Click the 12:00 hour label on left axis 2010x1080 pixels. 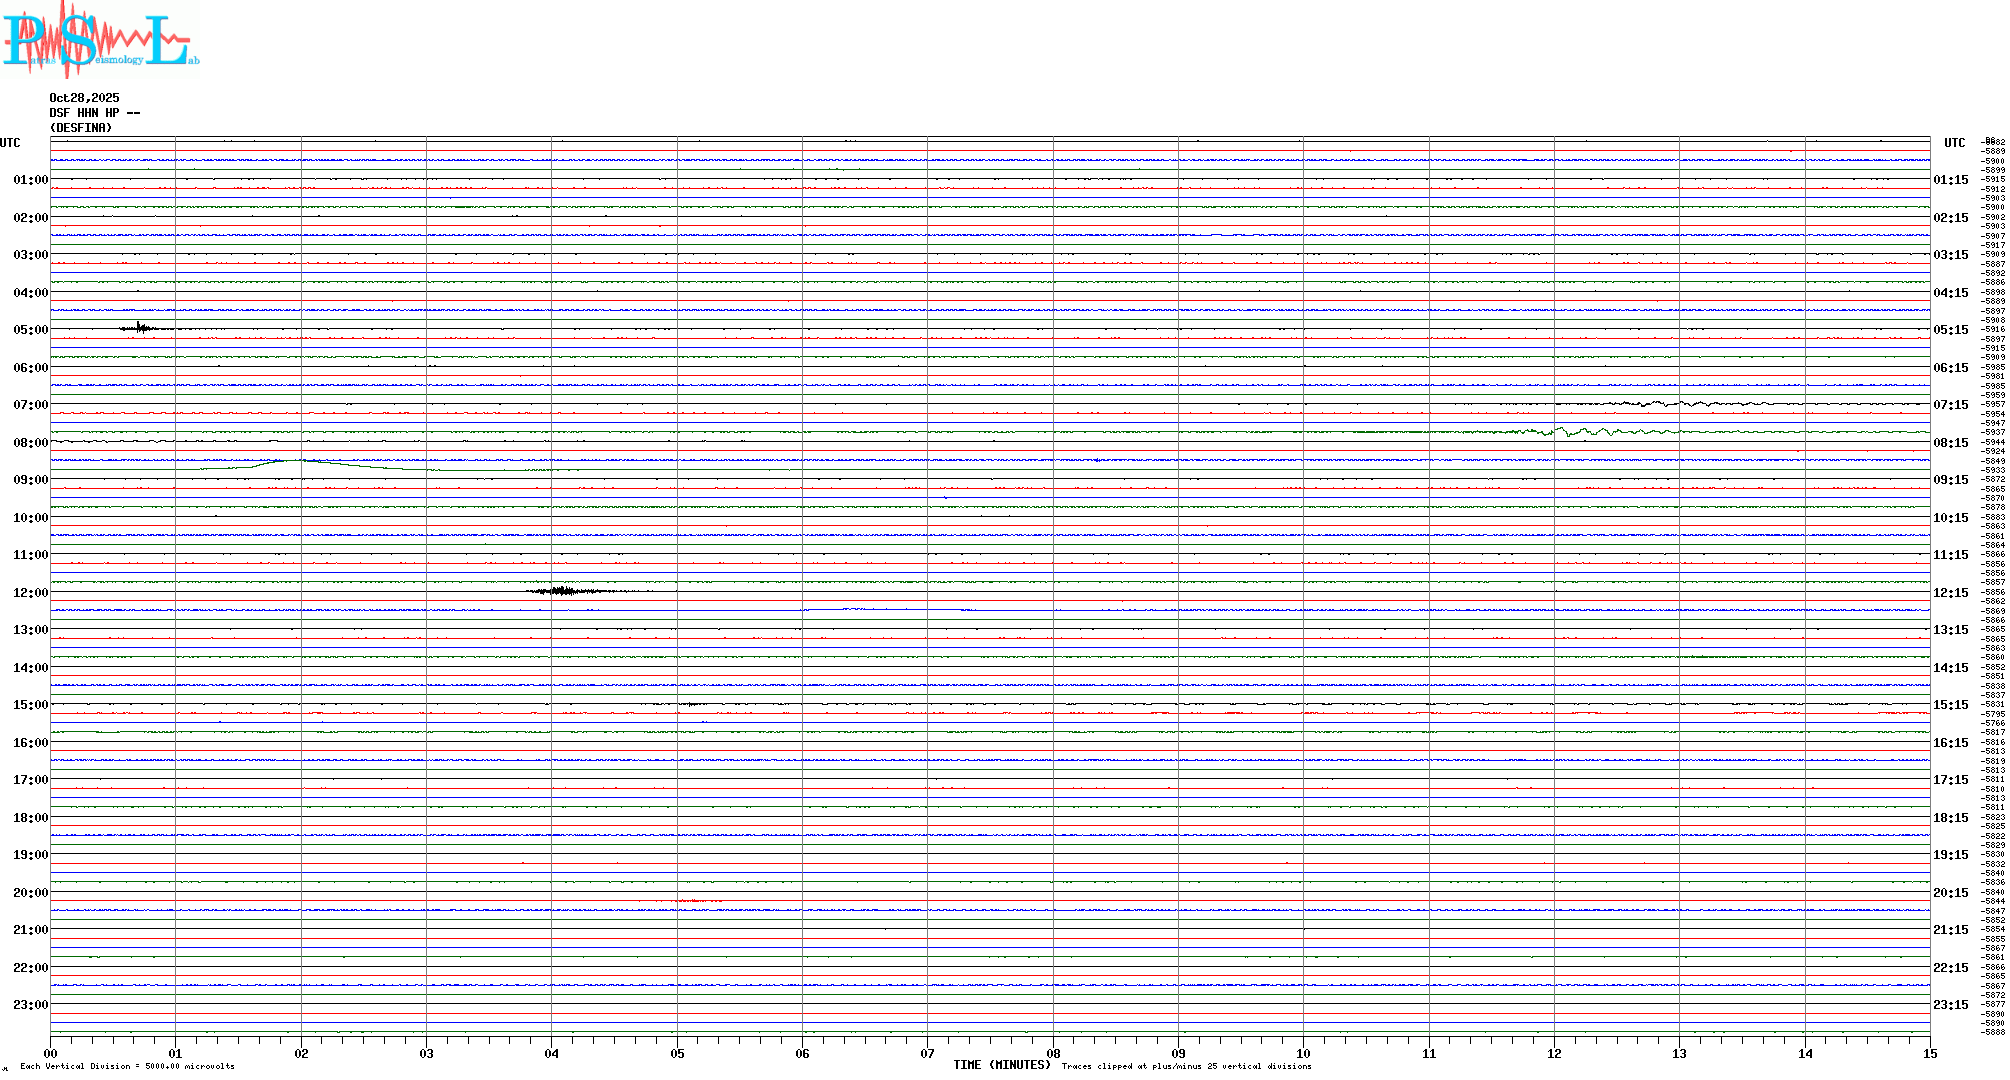pos(30,593)
